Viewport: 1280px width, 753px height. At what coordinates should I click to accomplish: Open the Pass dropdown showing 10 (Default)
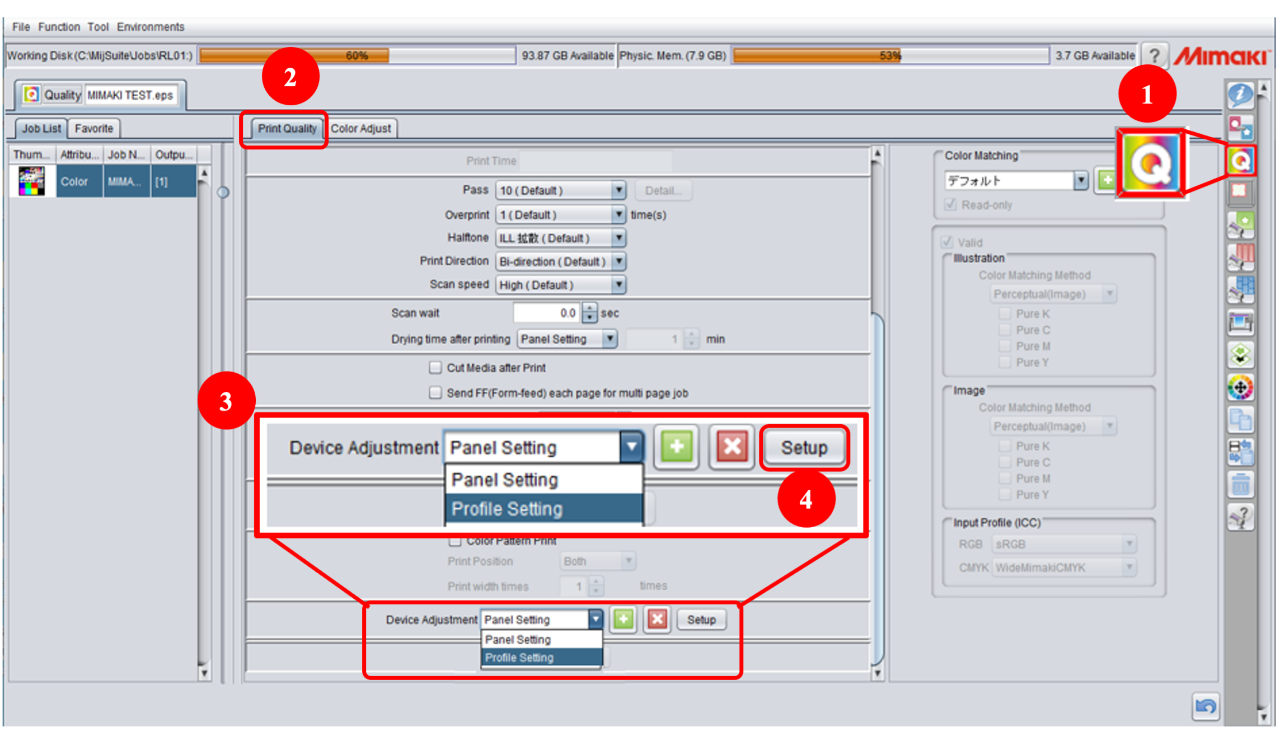tap(618, 190)
